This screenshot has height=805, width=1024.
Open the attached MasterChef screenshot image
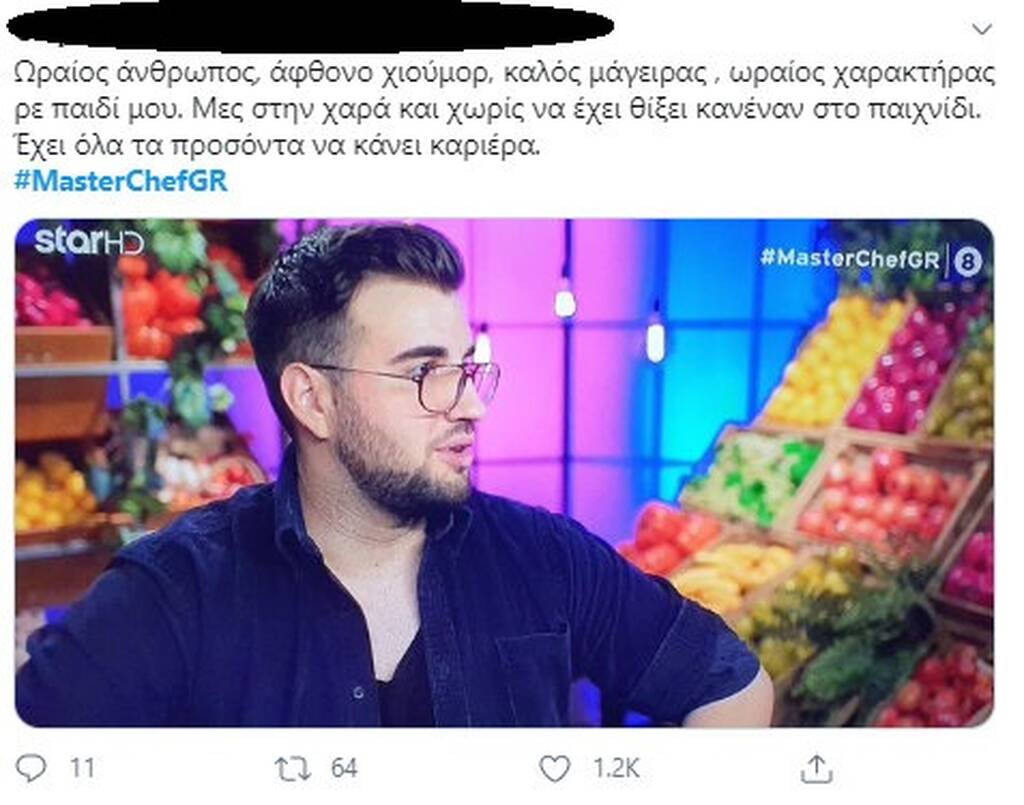pos(504,473)
